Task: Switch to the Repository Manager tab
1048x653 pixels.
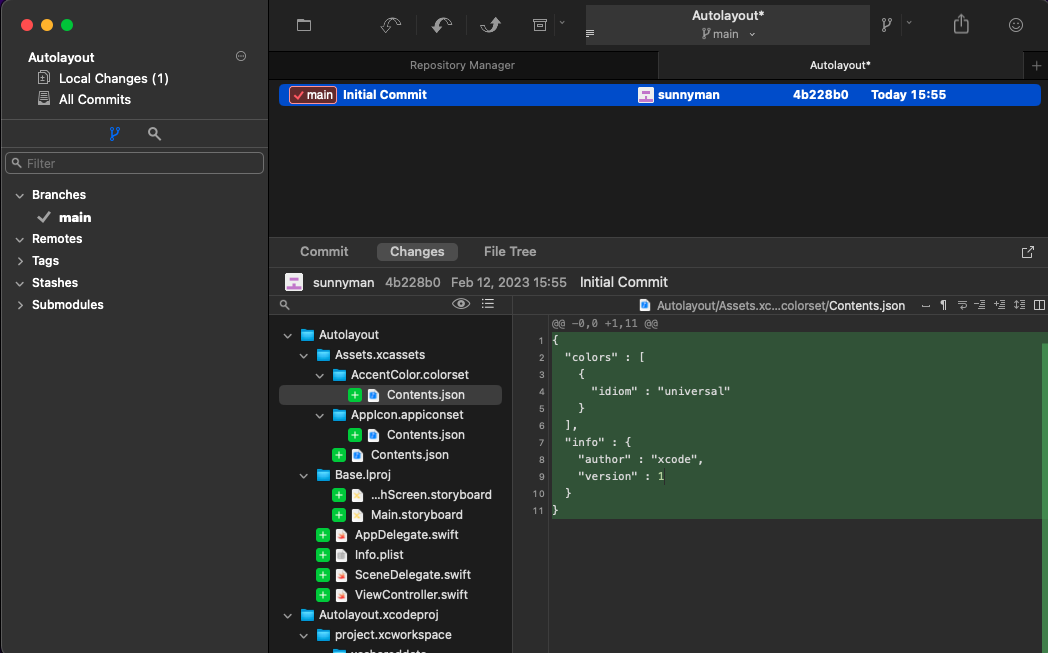Action: pos(462,65)
